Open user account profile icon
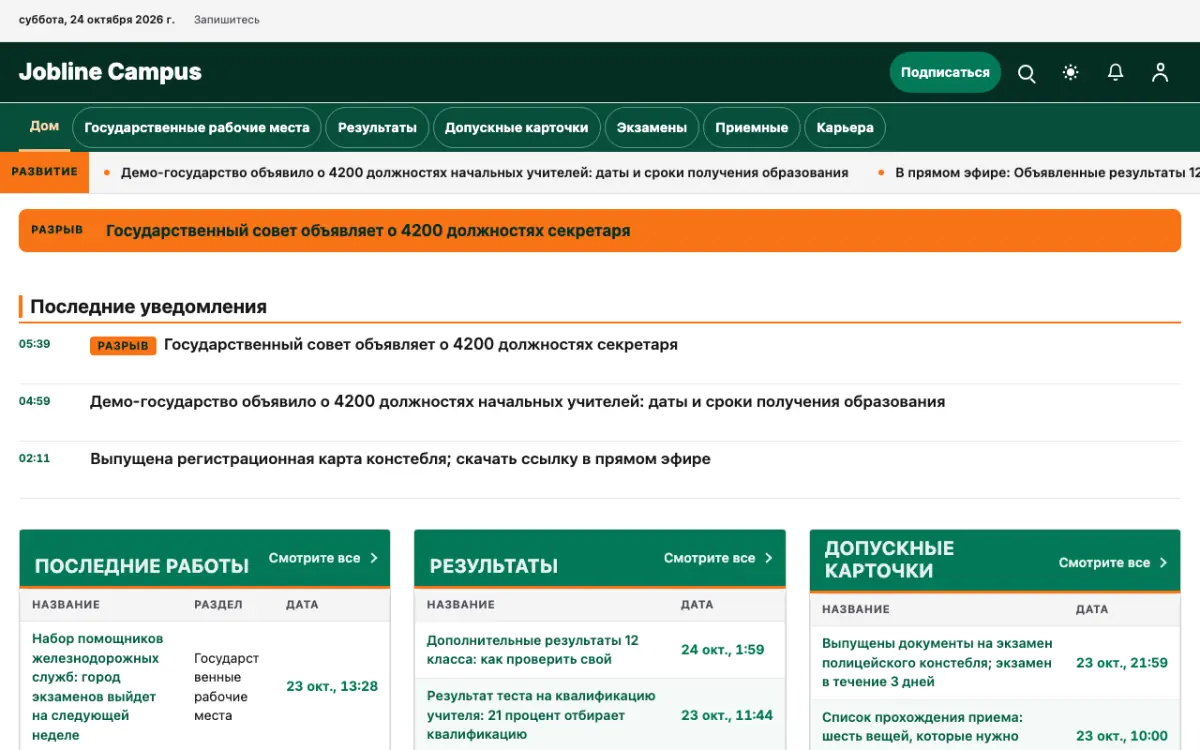The width and height of the screenshot is (1200, 750). (x=1160, y=73)
